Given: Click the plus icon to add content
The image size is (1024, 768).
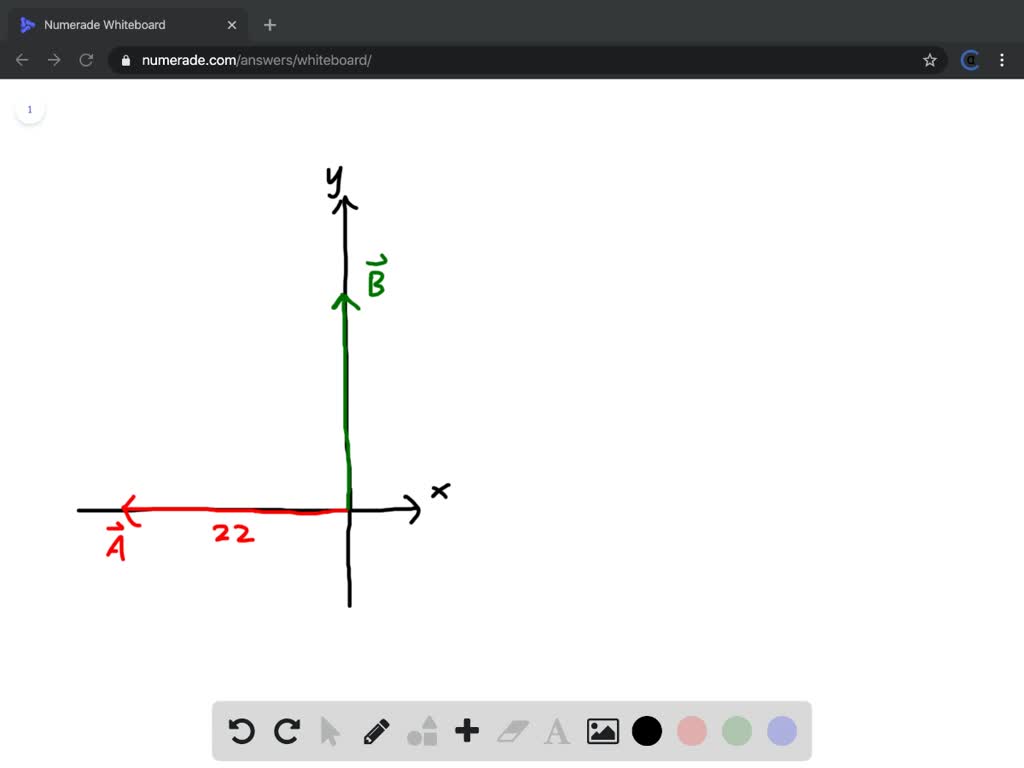Looking at the screenshot, I should pyautogui.click(x=466, y=731).
